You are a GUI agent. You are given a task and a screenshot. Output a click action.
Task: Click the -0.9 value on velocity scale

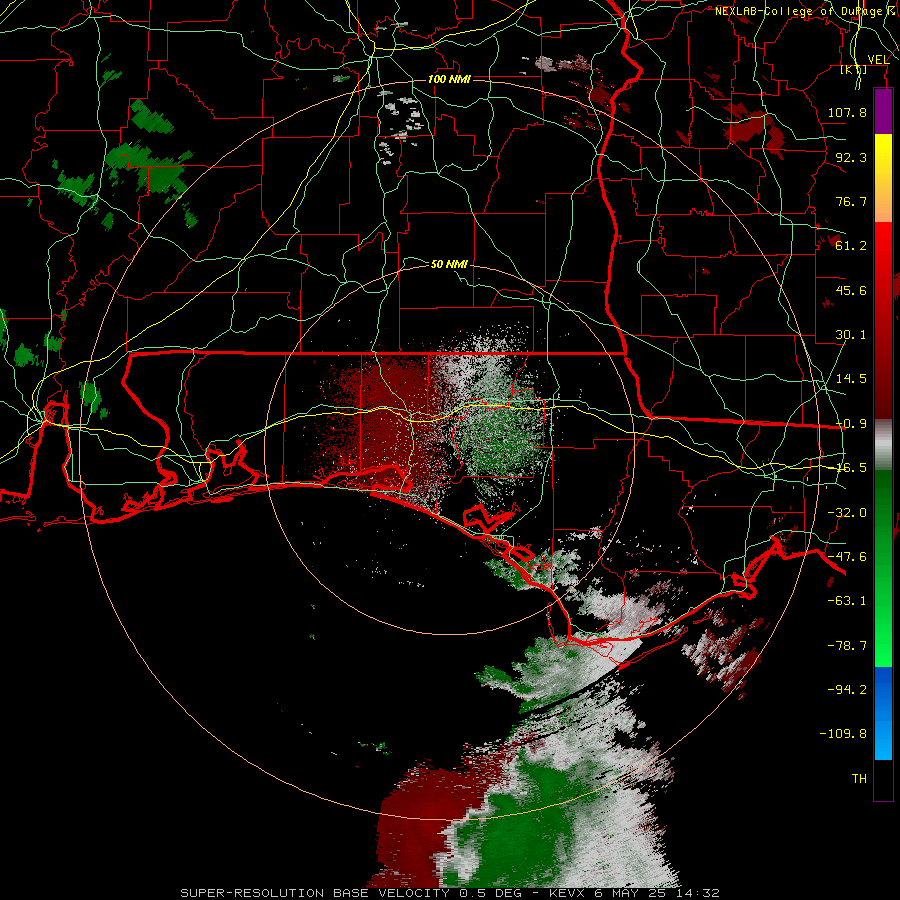851,423
